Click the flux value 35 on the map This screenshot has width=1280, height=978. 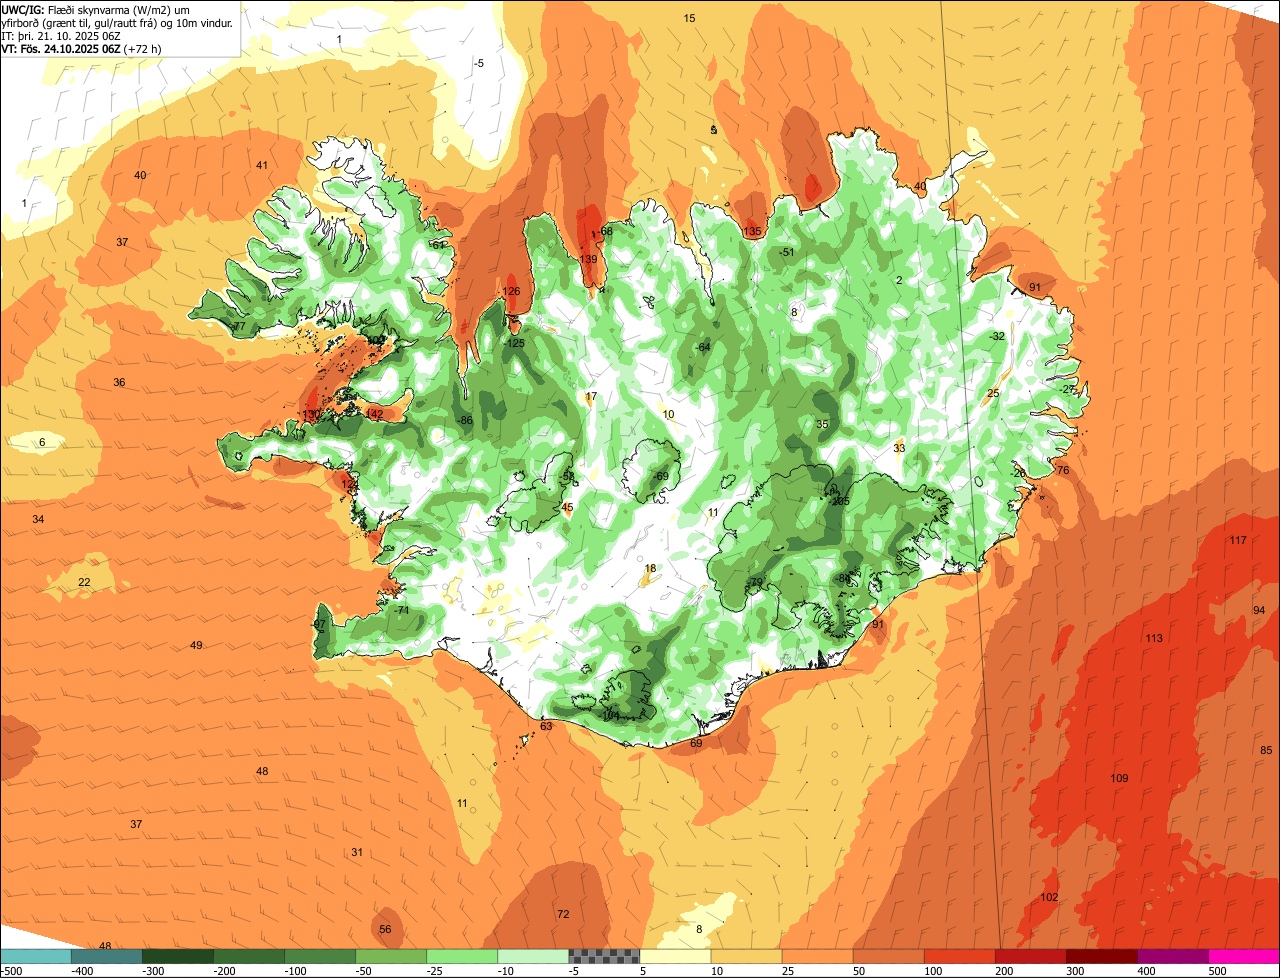[x=822, y=424]
